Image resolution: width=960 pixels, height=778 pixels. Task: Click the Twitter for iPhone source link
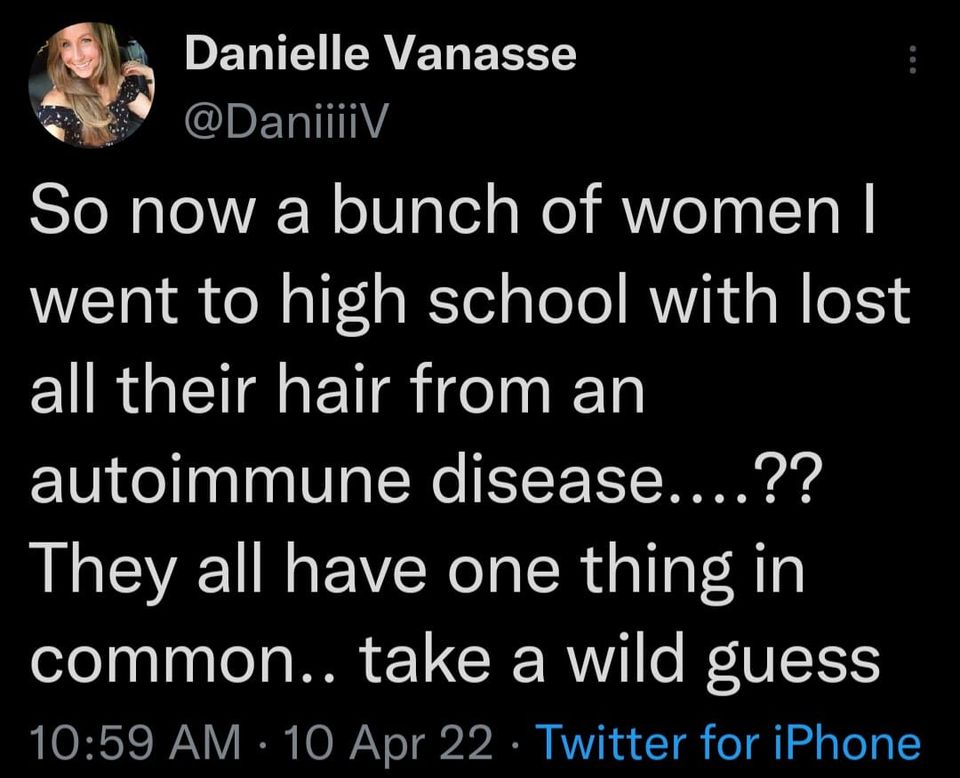(729, 743)
